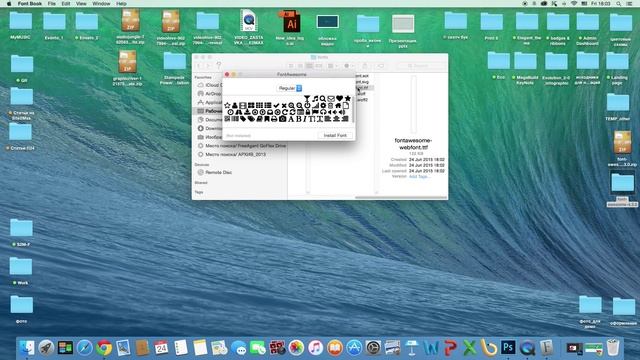Click the Finder edit tags button
This screenshot has width=640, height=360.
click(380, 66)
